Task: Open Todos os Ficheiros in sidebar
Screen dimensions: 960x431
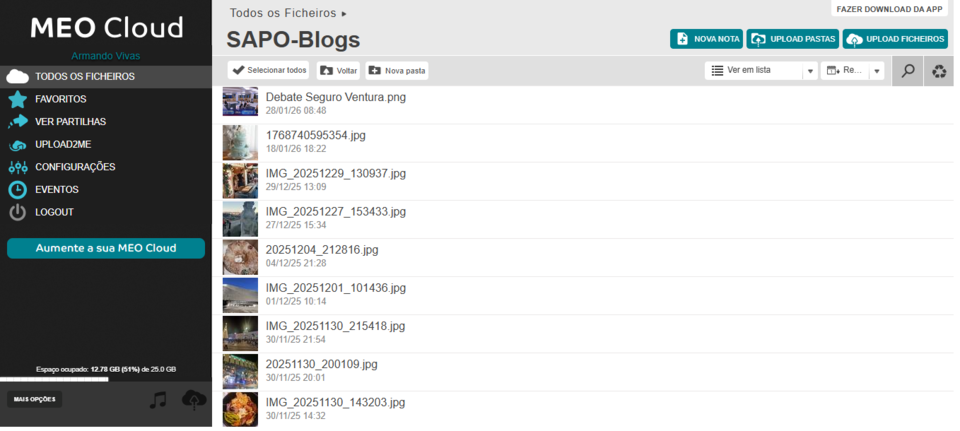Action: [106, 77]
